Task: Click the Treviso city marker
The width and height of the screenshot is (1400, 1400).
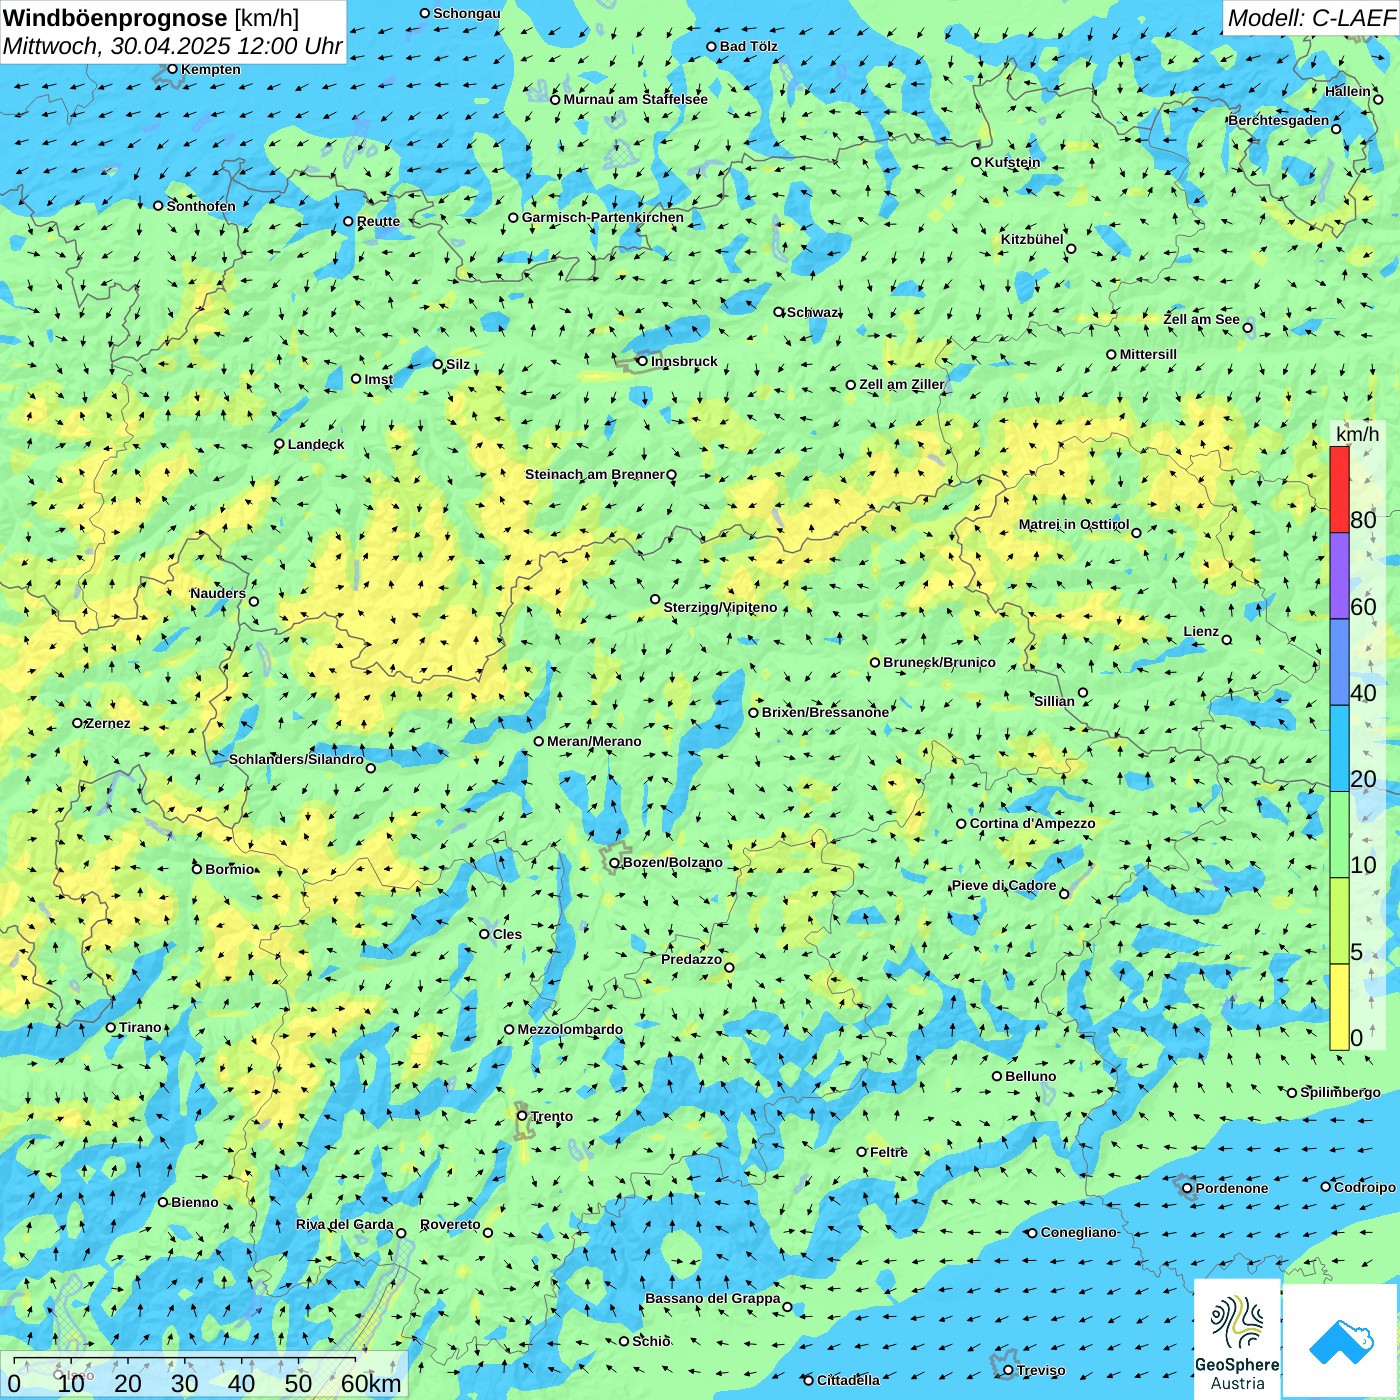Action: coord(1008,1370)
